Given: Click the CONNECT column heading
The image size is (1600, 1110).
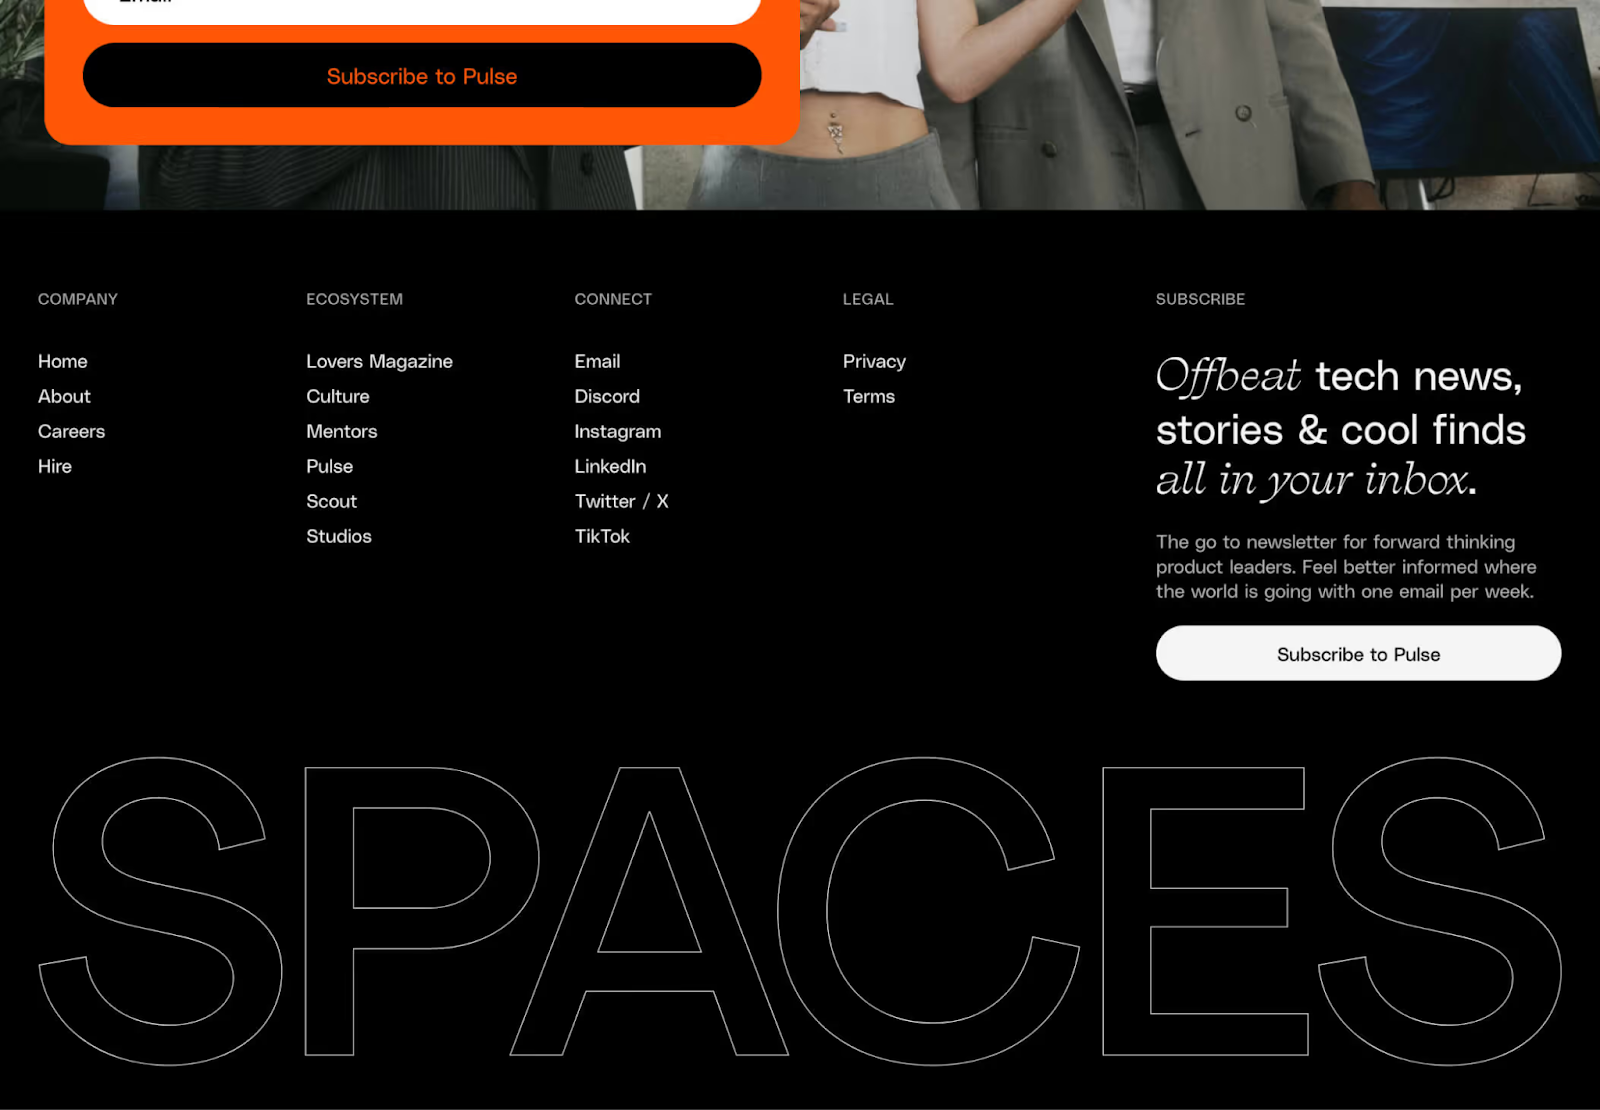Looking at the screenshot, I should click(x=613, y=299).
